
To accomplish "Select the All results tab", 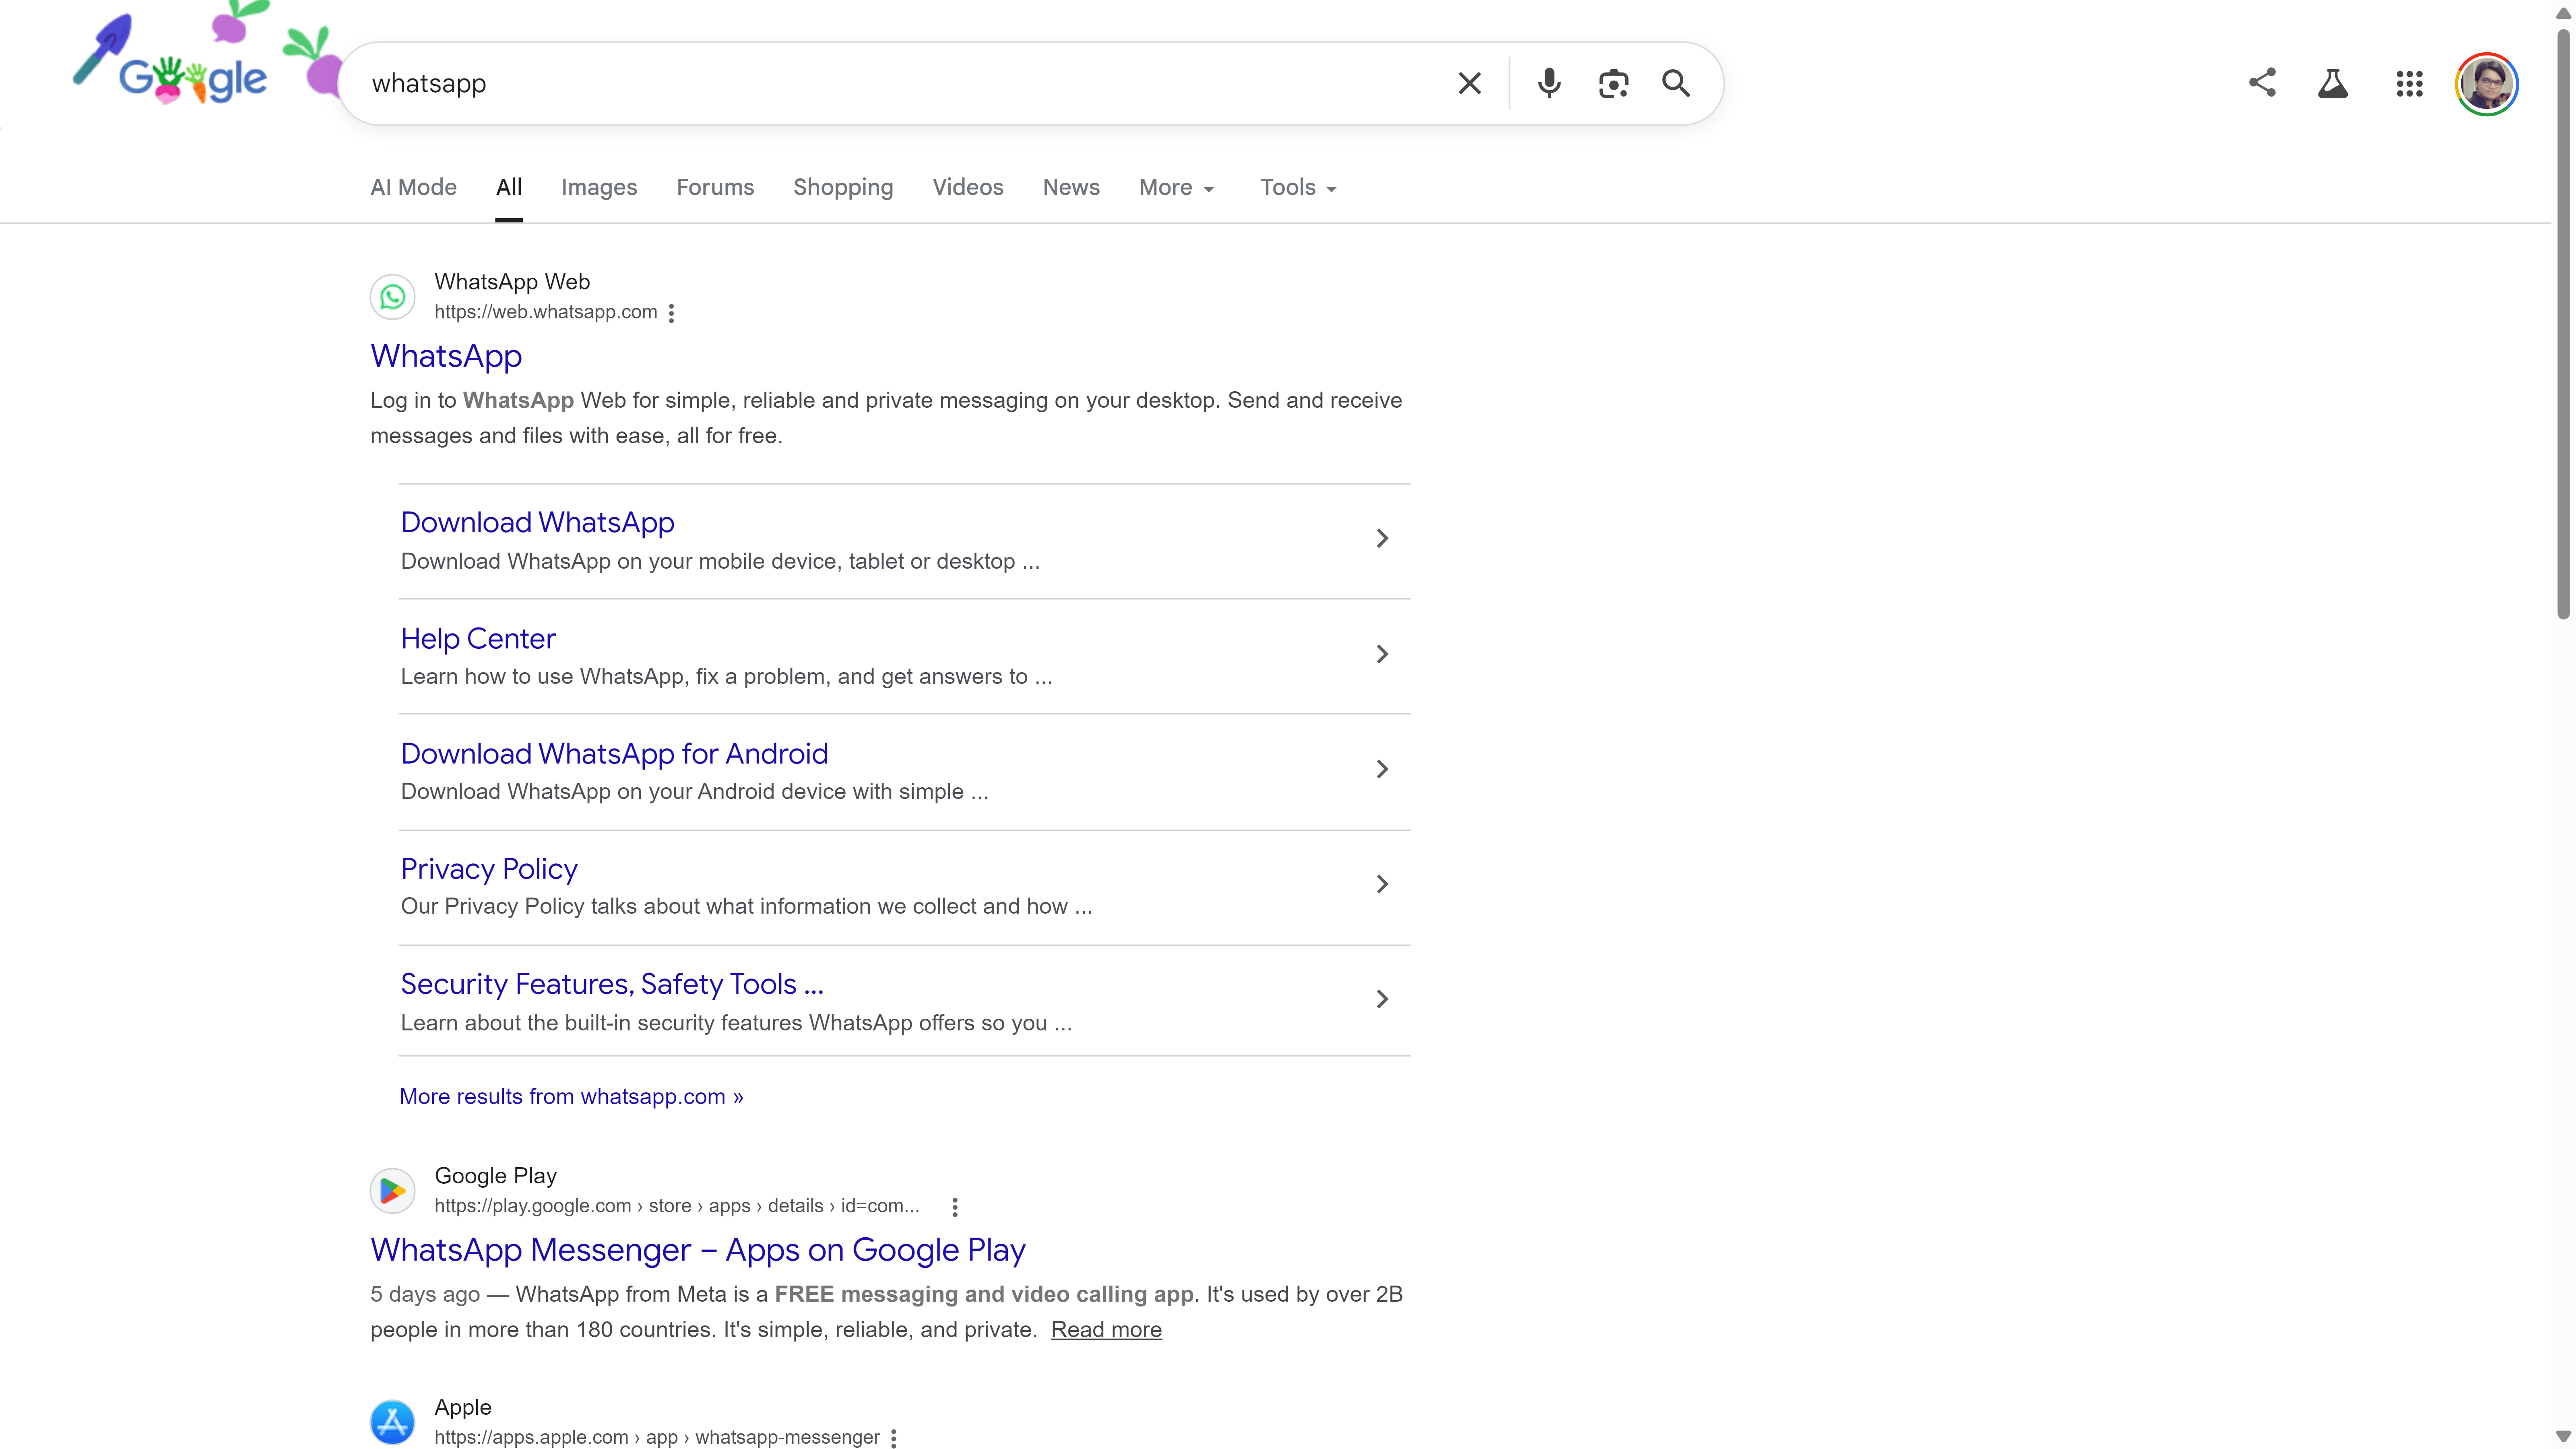I will pos(509,188).
